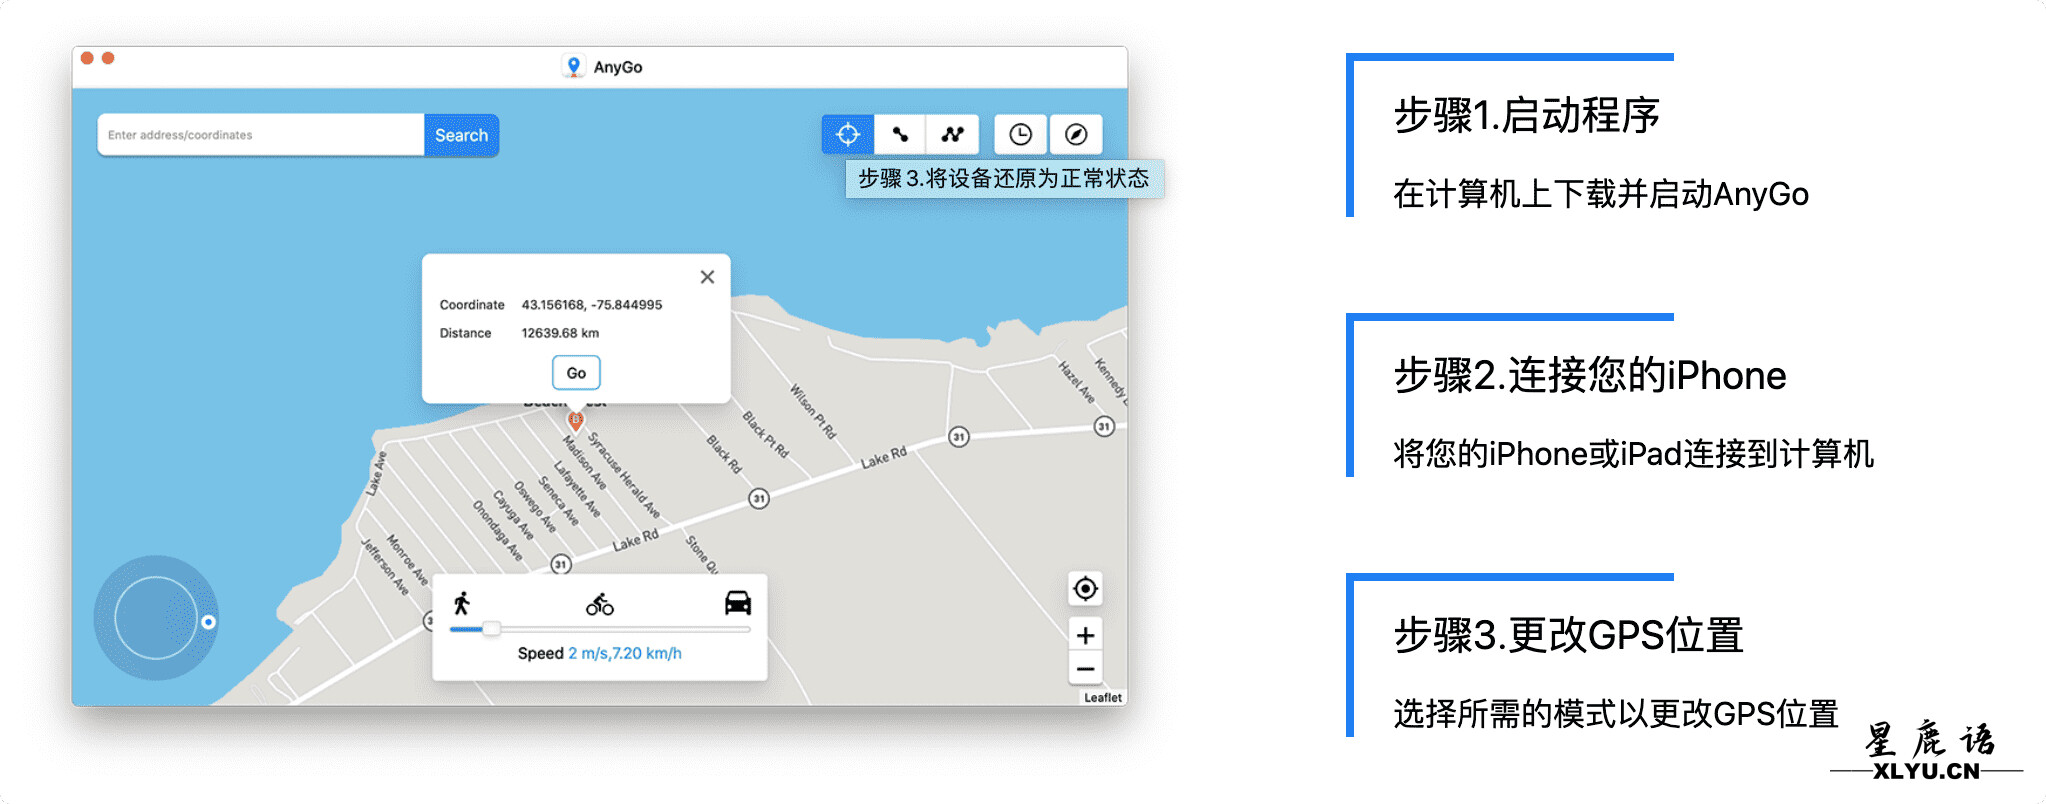Click the joystick direction knob

208,622
